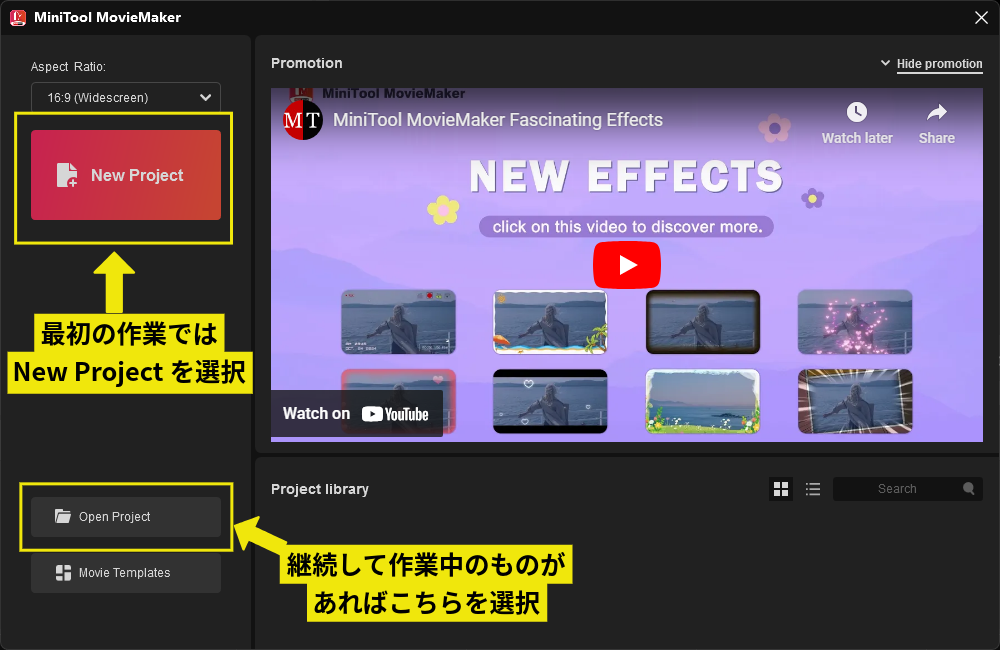Collapse promotion using the chevron arrow

coord(885,63)
